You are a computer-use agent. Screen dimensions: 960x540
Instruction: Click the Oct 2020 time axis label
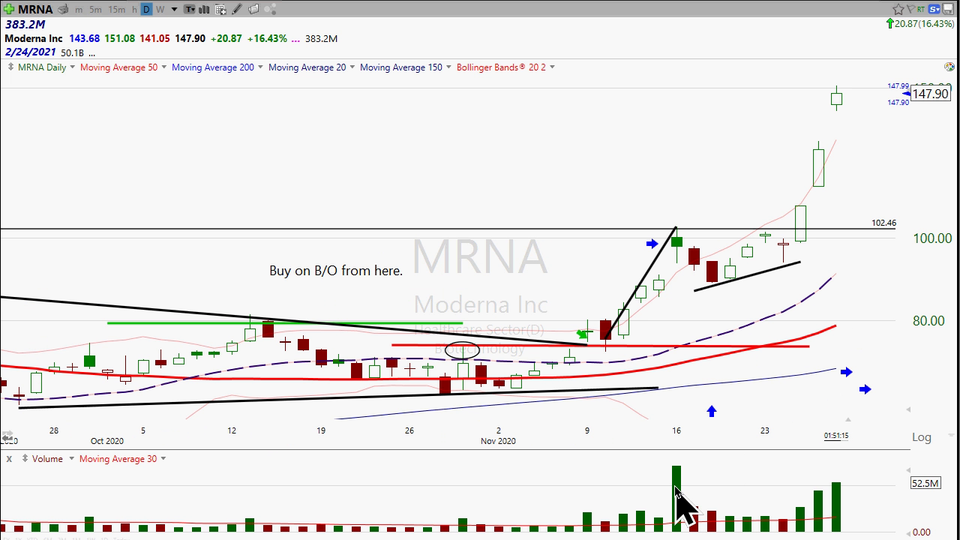(x=107, y=441)
